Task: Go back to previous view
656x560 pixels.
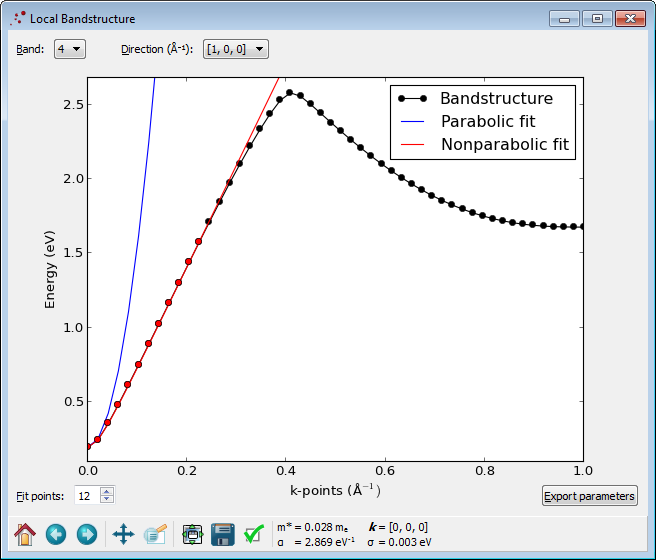Action: (56, 534)
